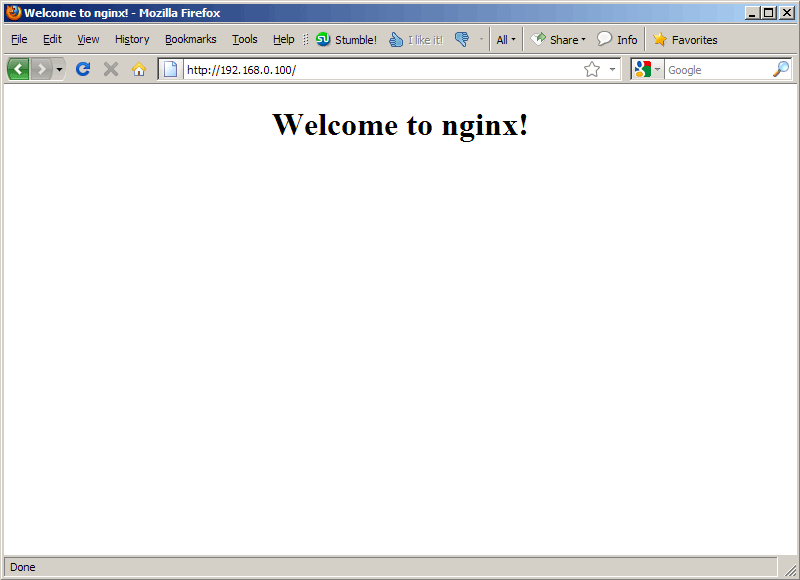Open the View menu
Screen dimensions: 800x580
tap(88, 39)
